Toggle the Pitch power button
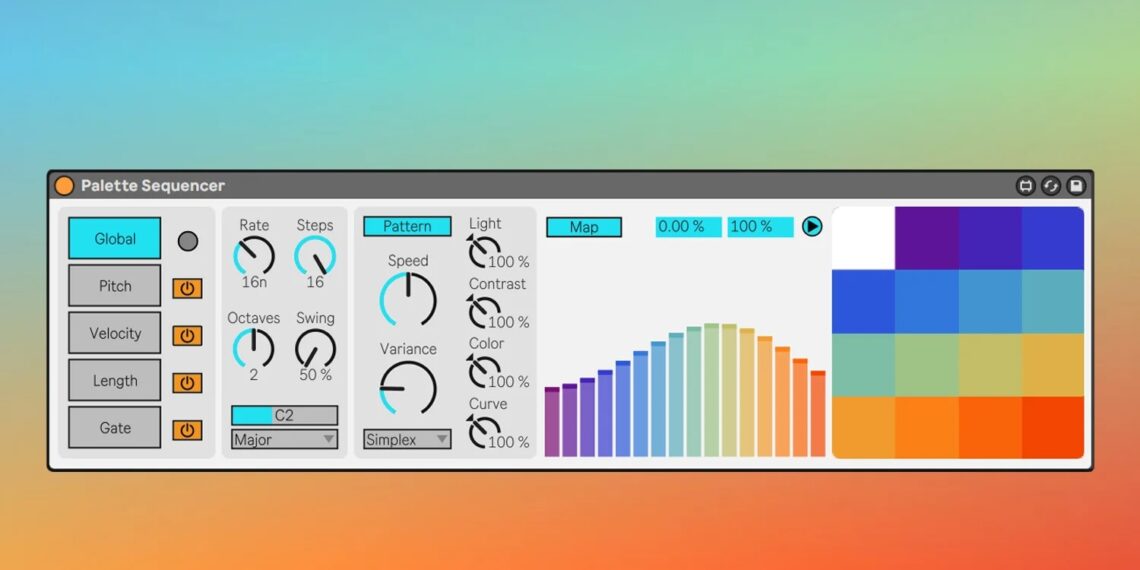 coord(187,288)
